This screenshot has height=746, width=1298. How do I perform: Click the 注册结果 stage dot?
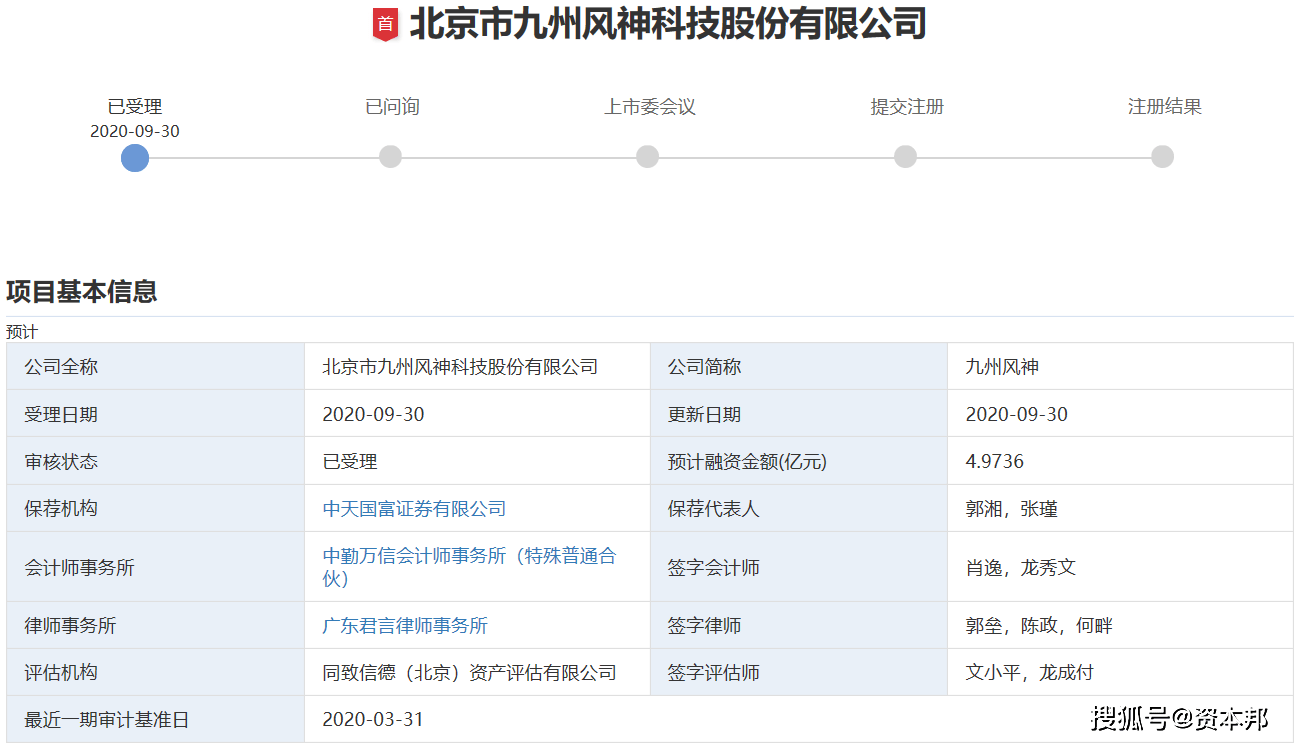click(1162, 157)
